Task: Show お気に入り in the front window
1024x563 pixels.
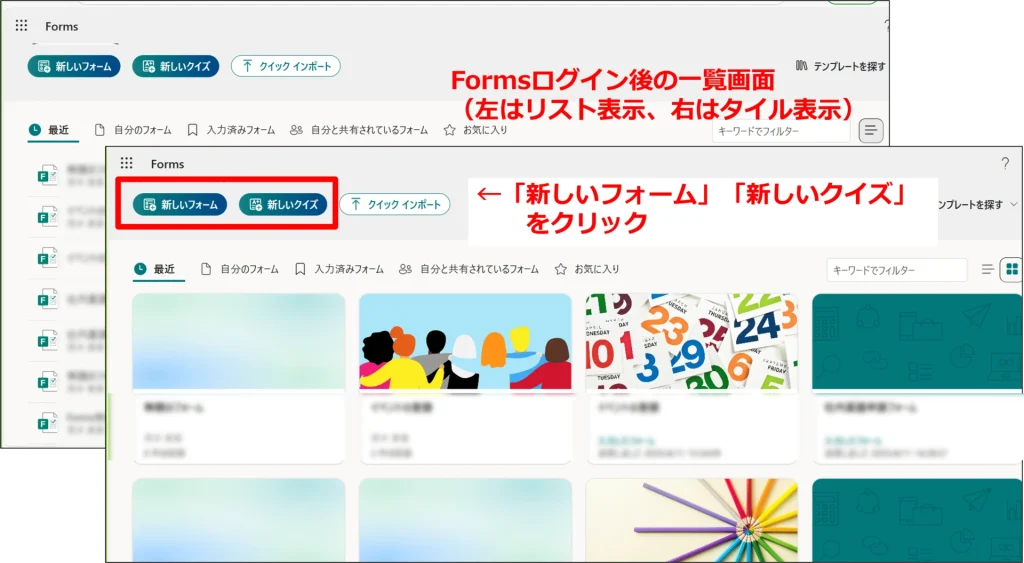Action: point(586,269)
